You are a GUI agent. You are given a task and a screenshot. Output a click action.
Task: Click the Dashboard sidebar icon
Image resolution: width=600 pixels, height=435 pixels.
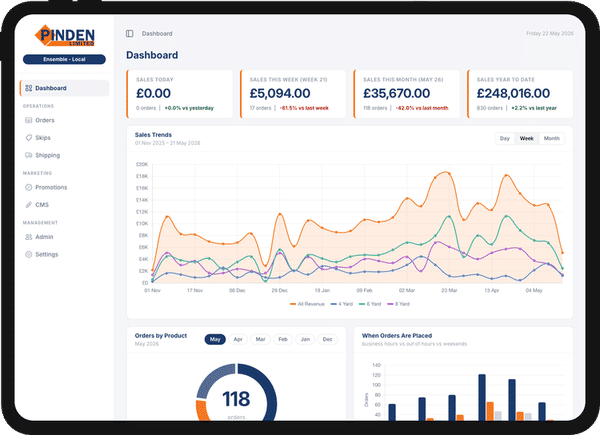pyautogui.click(x=29, y=88)
